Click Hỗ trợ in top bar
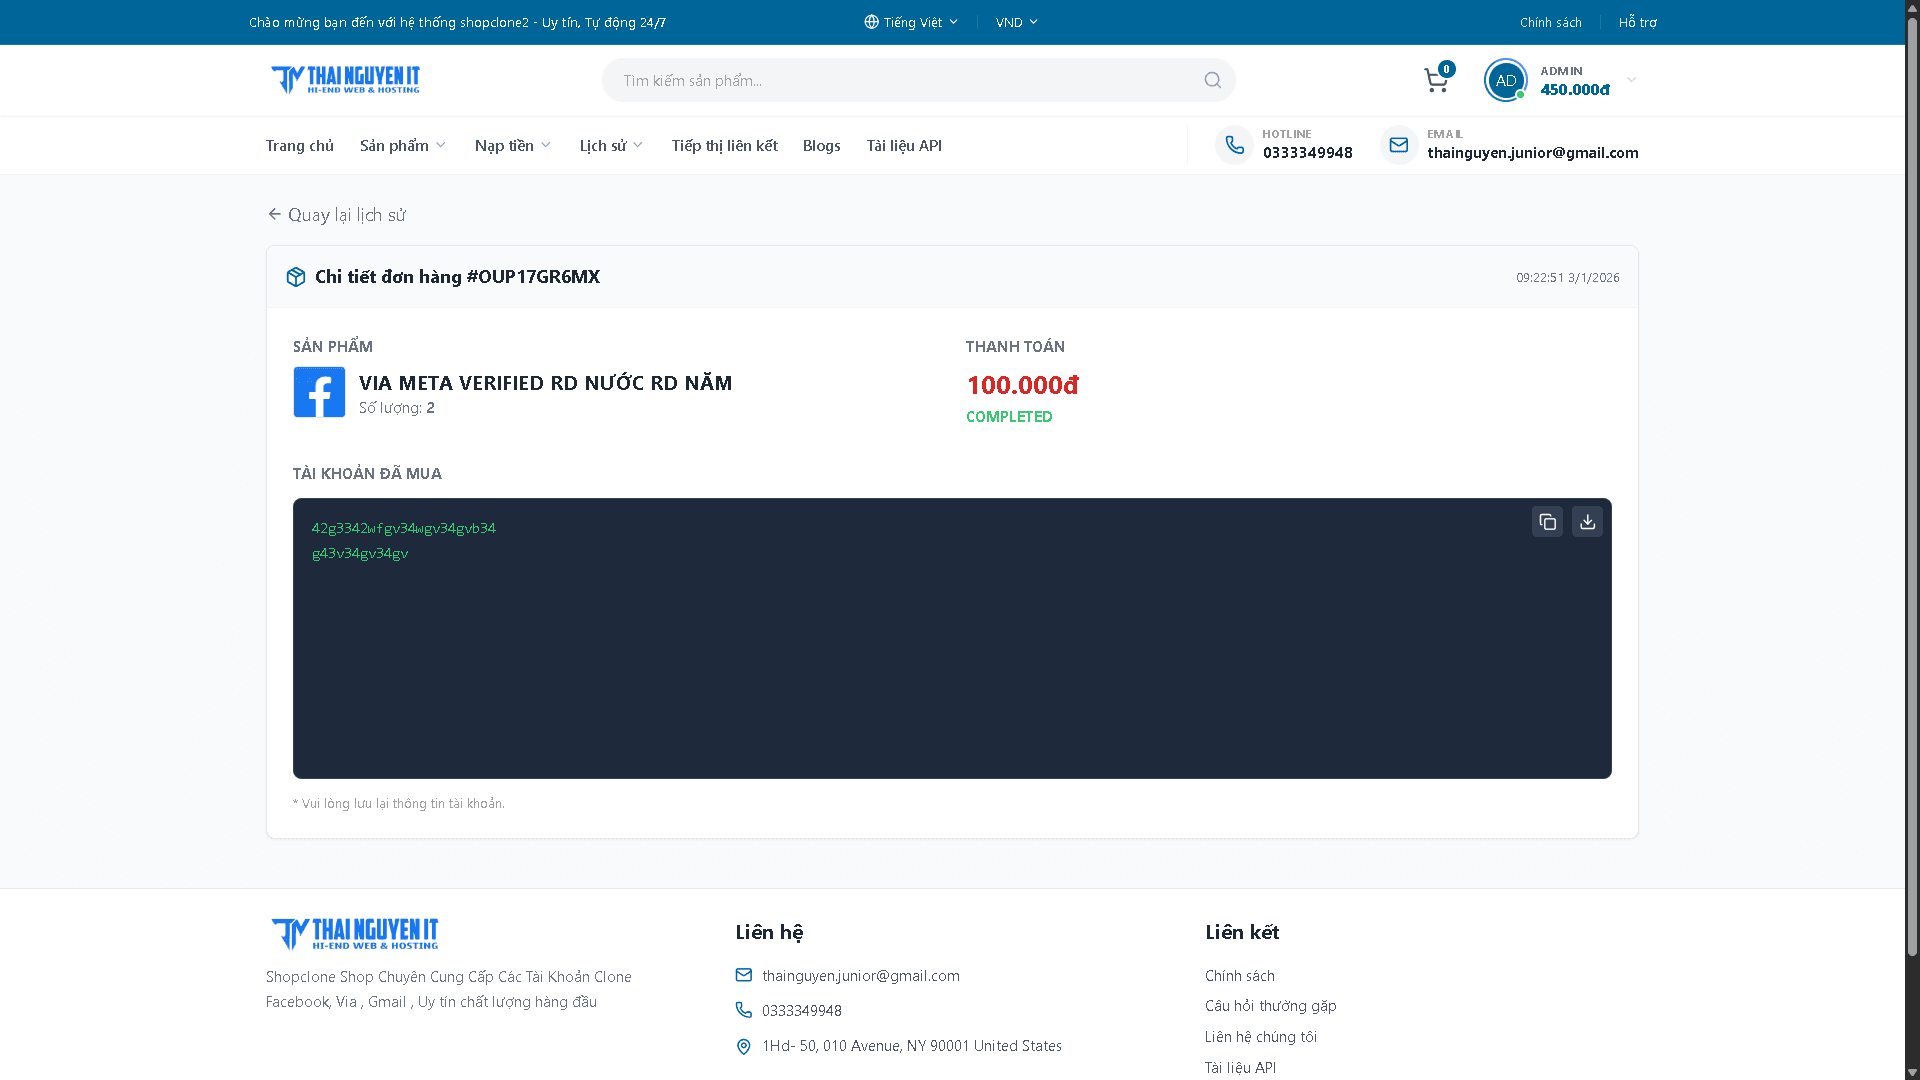Image resolution: width=1920 pixels, height=1080 pixels. click(x=1638, y=22)
